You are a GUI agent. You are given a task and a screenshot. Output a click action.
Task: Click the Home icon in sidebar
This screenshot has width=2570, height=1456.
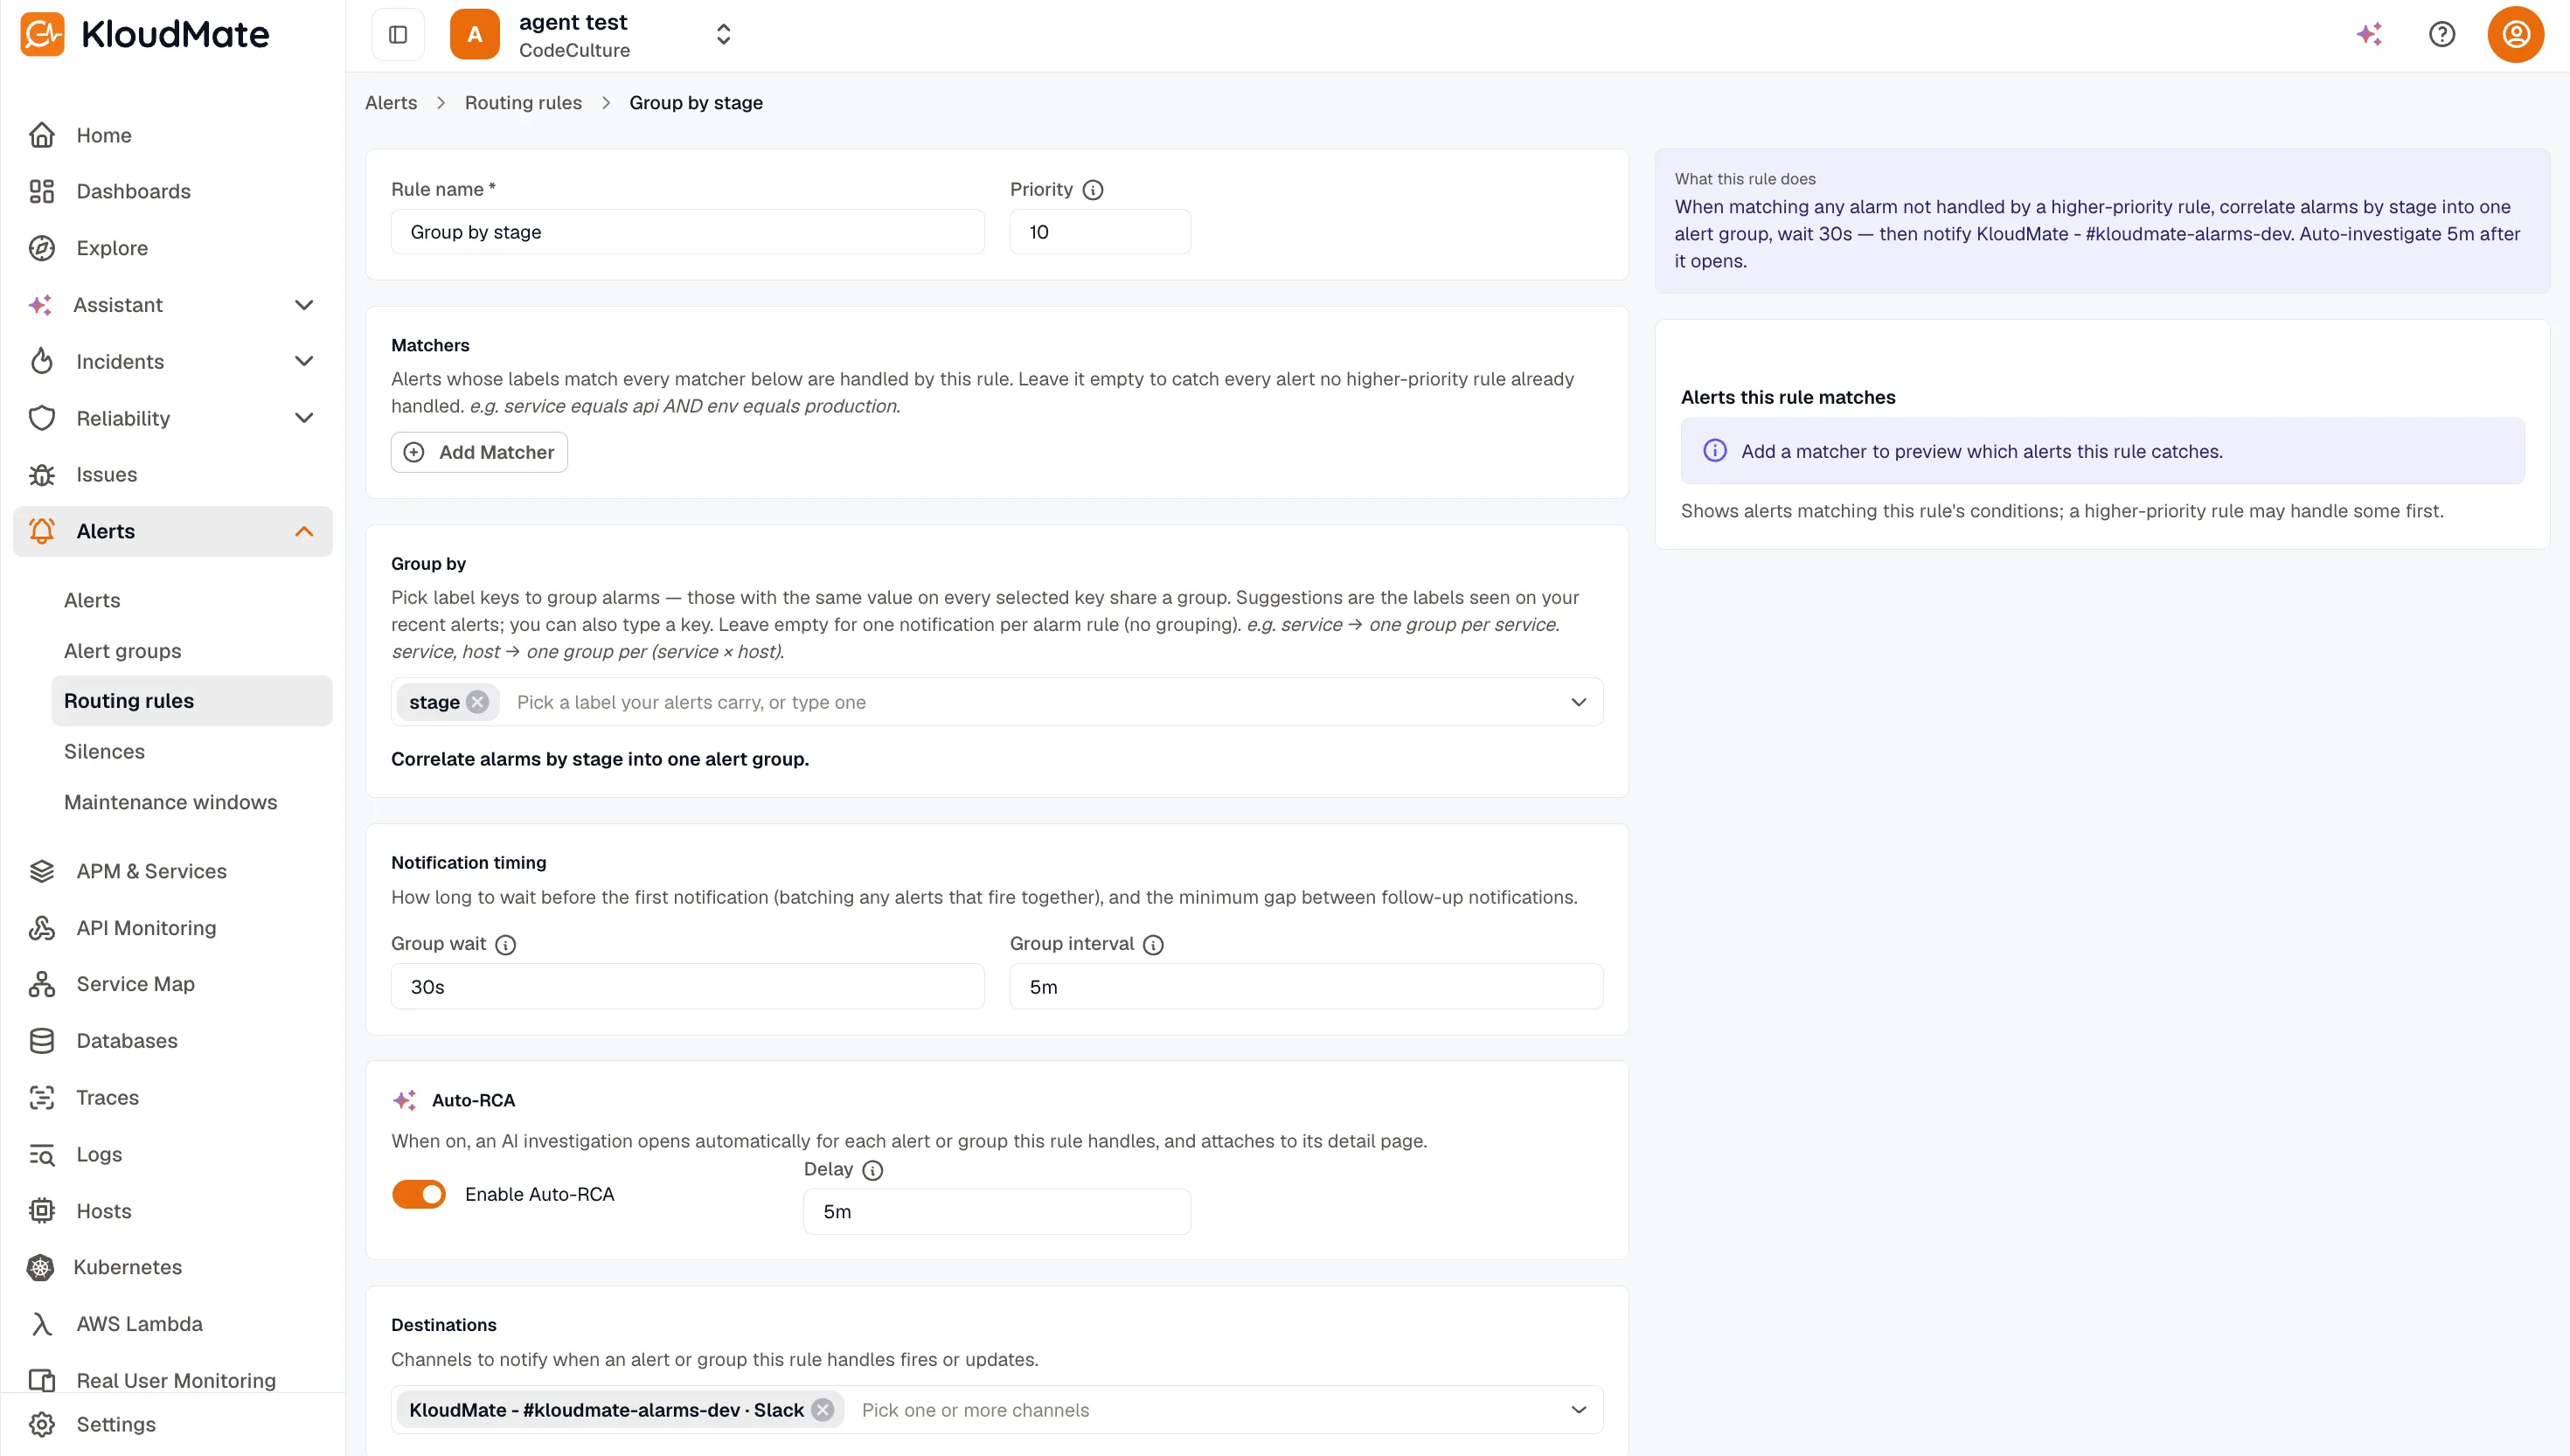[x=42, y=135]
